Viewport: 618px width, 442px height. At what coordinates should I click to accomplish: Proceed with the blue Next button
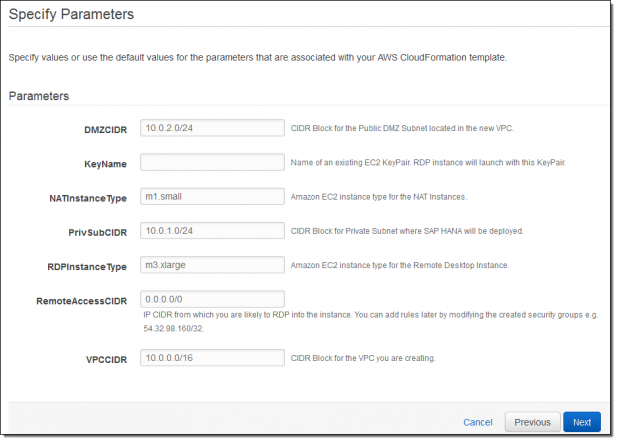(x=582, y=422)
